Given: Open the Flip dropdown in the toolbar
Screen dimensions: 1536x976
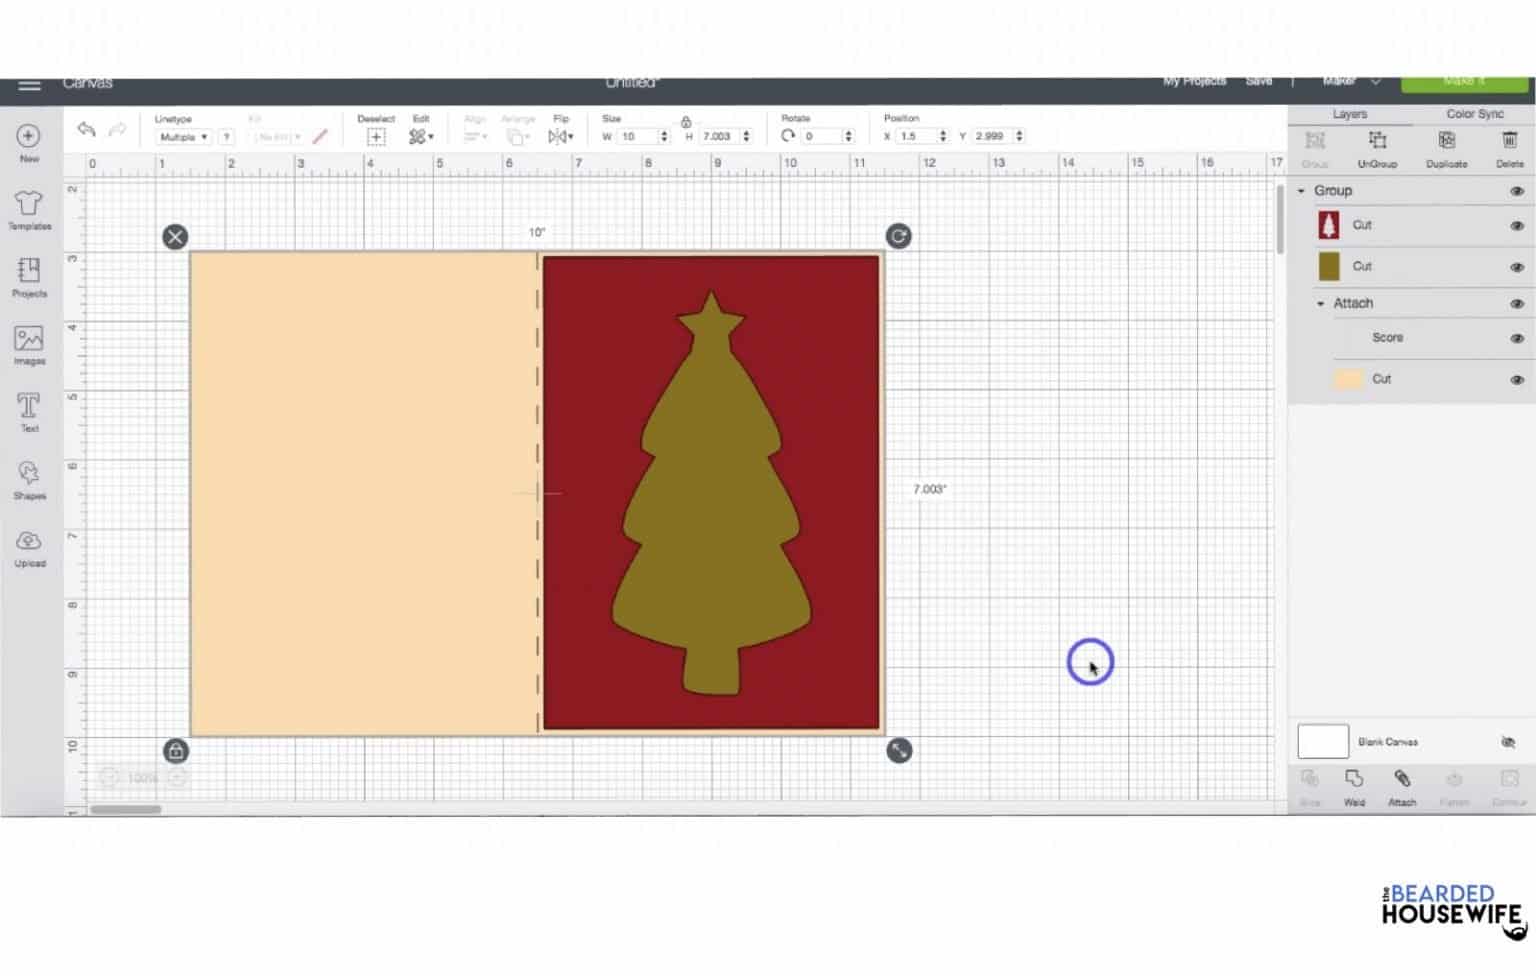Looking at the screenshot, I should click(x=561, y=136).
